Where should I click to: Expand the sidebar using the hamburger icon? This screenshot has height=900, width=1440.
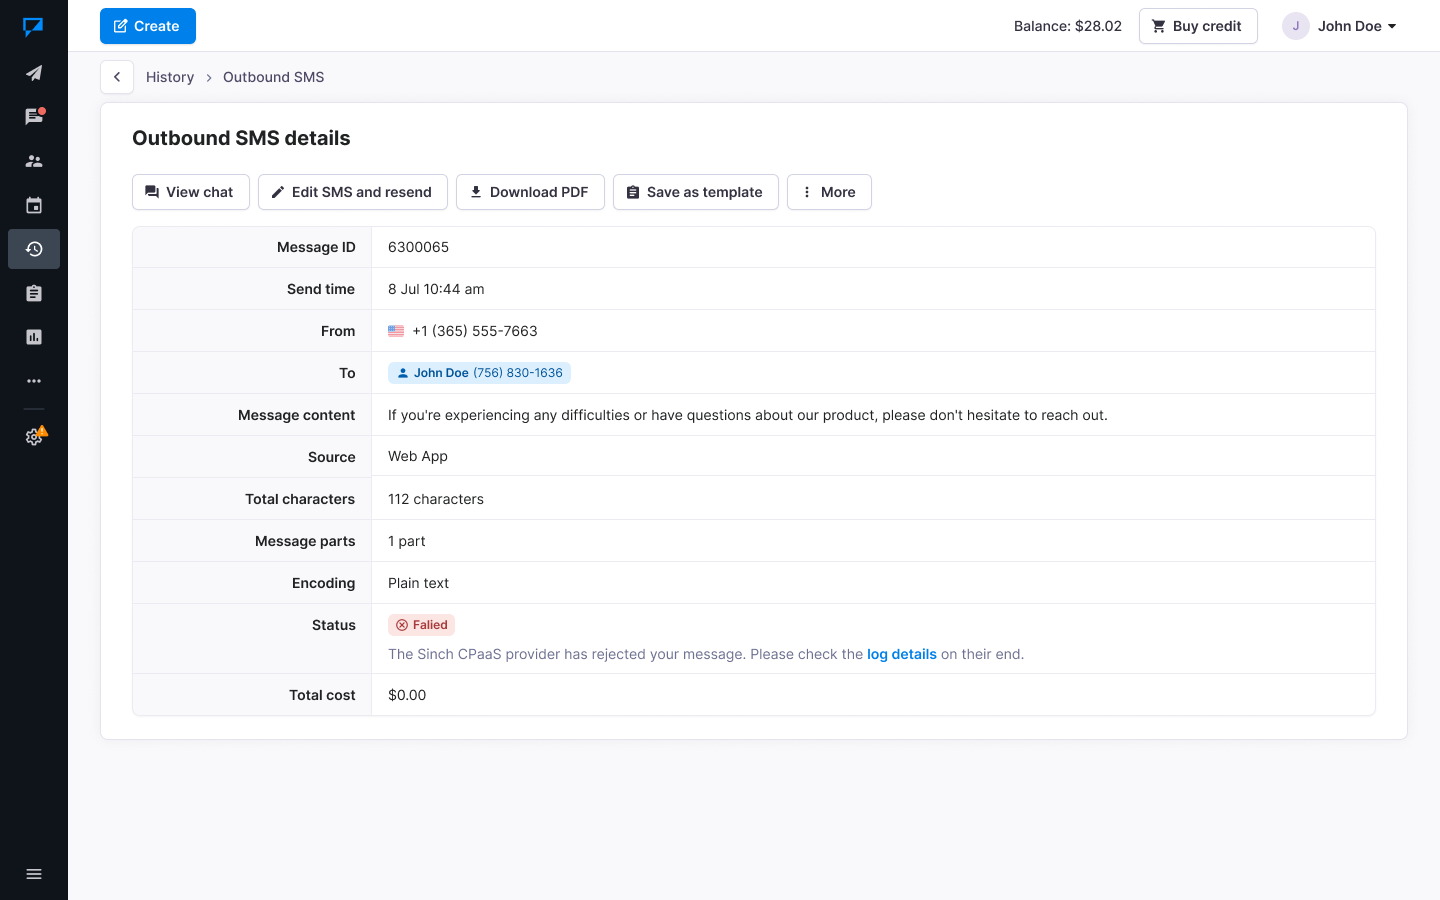[x=34, y=874]
